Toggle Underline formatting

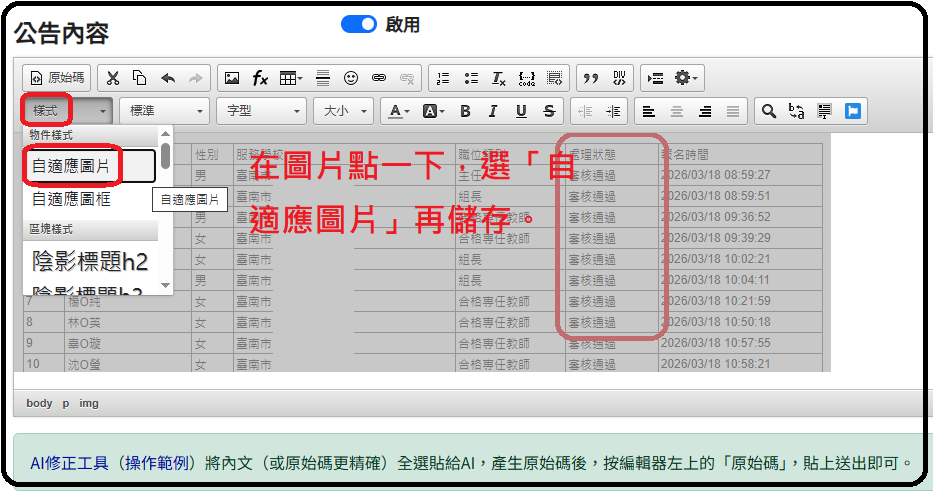pos(521,111)
